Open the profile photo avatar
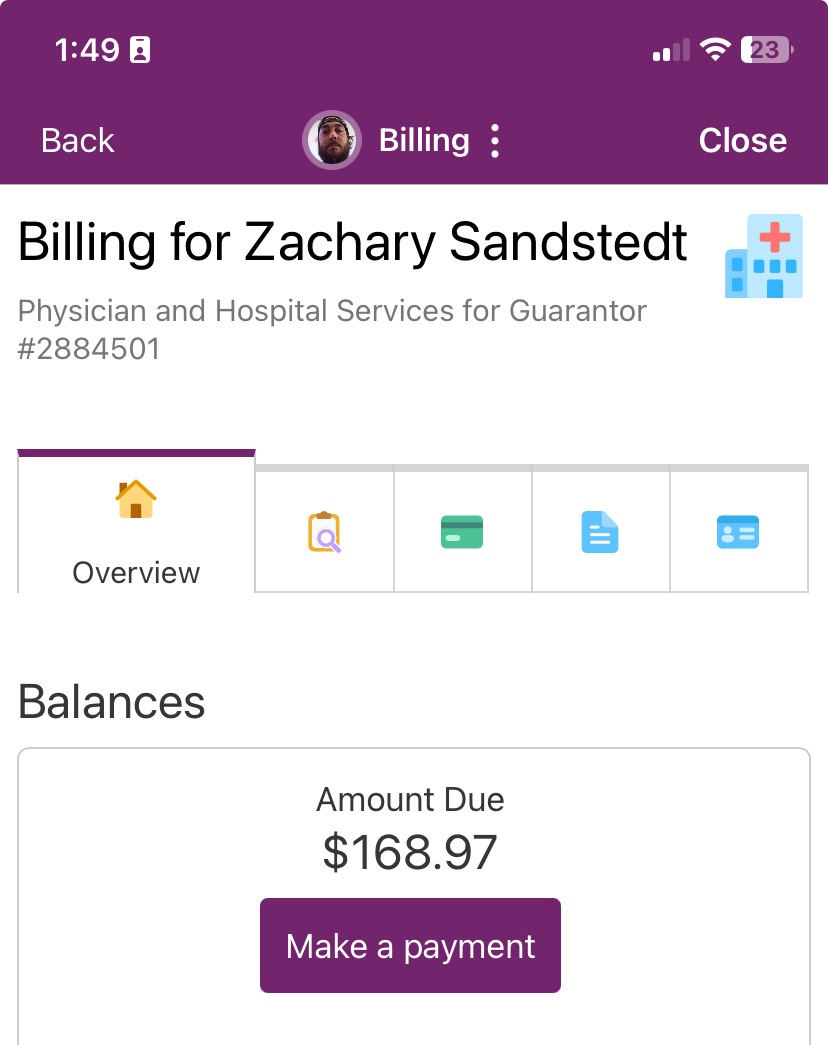Image resolution: width=828 pixels, height=1045 pixels. click(331, 140)
